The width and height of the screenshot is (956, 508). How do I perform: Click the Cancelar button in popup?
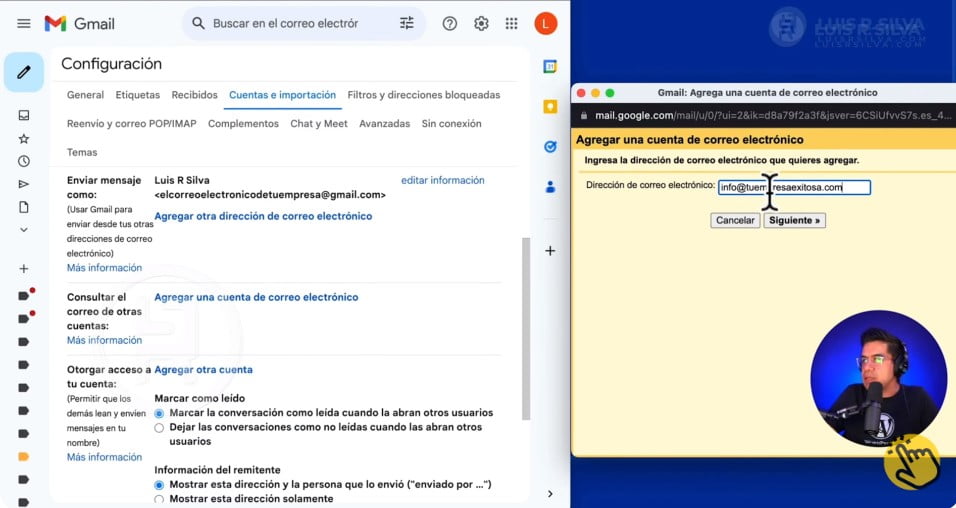(x=735, y=221)
